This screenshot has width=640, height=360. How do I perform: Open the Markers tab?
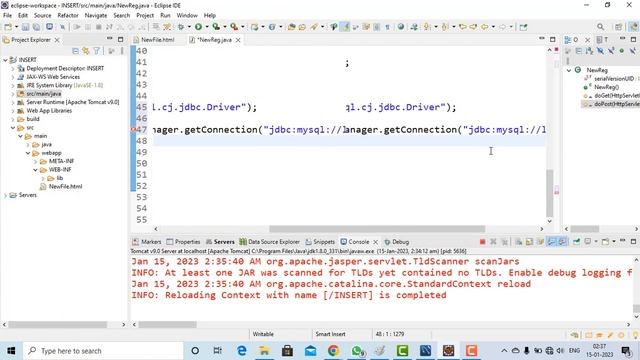pos(147,242)
